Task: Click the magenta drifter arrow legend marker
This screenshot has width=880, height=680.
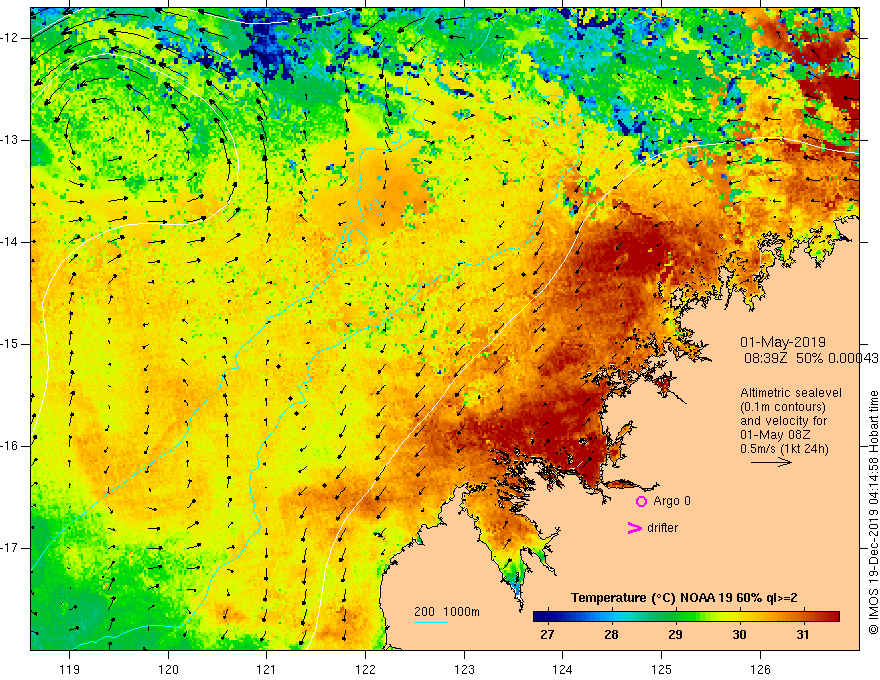Action: point(635,528)
